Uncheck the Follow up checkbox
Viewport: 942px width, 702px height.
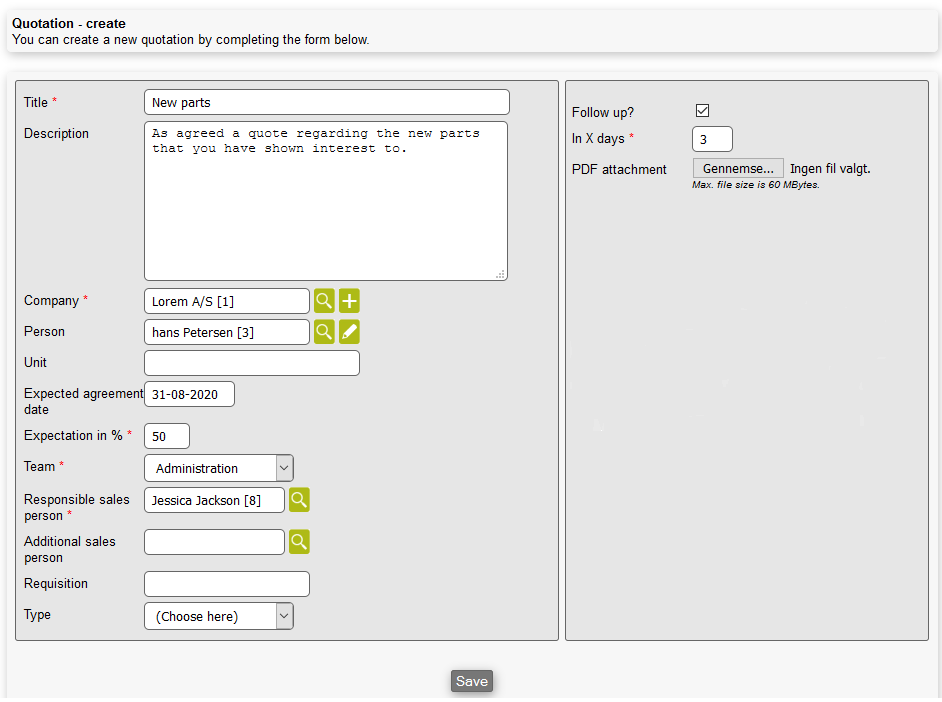click(702, 111)
